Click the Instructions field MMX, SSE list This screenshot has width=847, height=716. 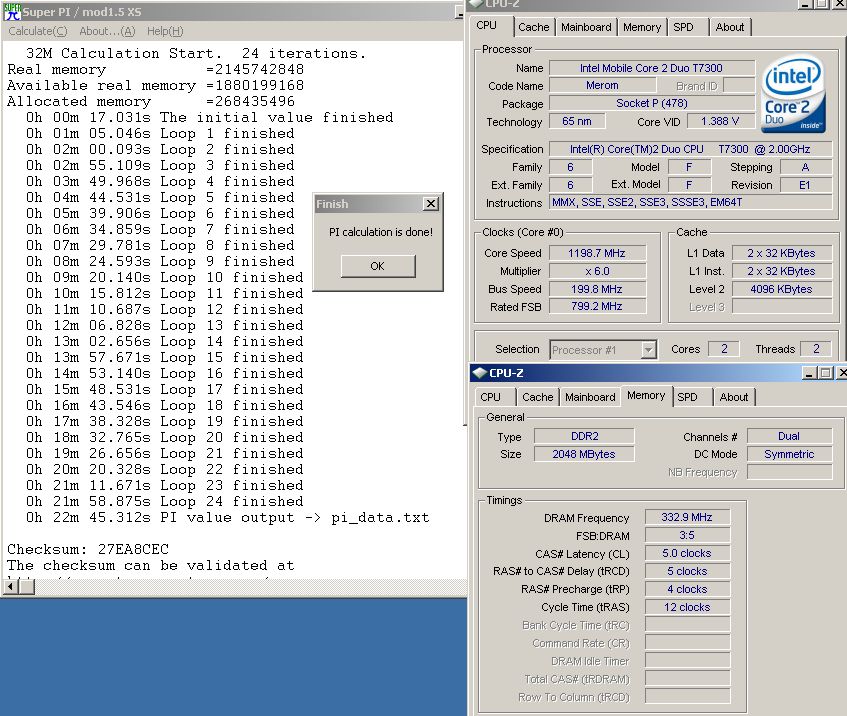click(690, 202)
